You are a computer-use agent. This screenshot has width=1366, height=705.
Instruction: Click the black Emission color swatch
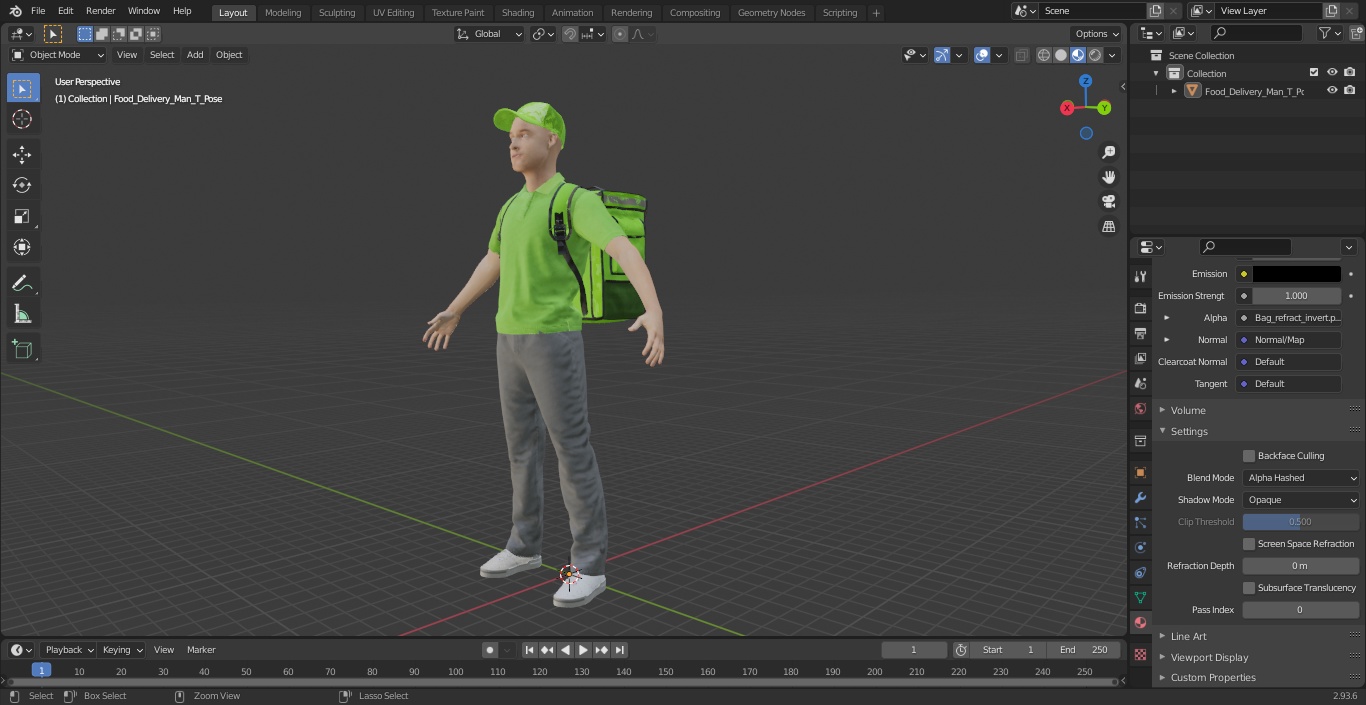[x=1296, y=274]
